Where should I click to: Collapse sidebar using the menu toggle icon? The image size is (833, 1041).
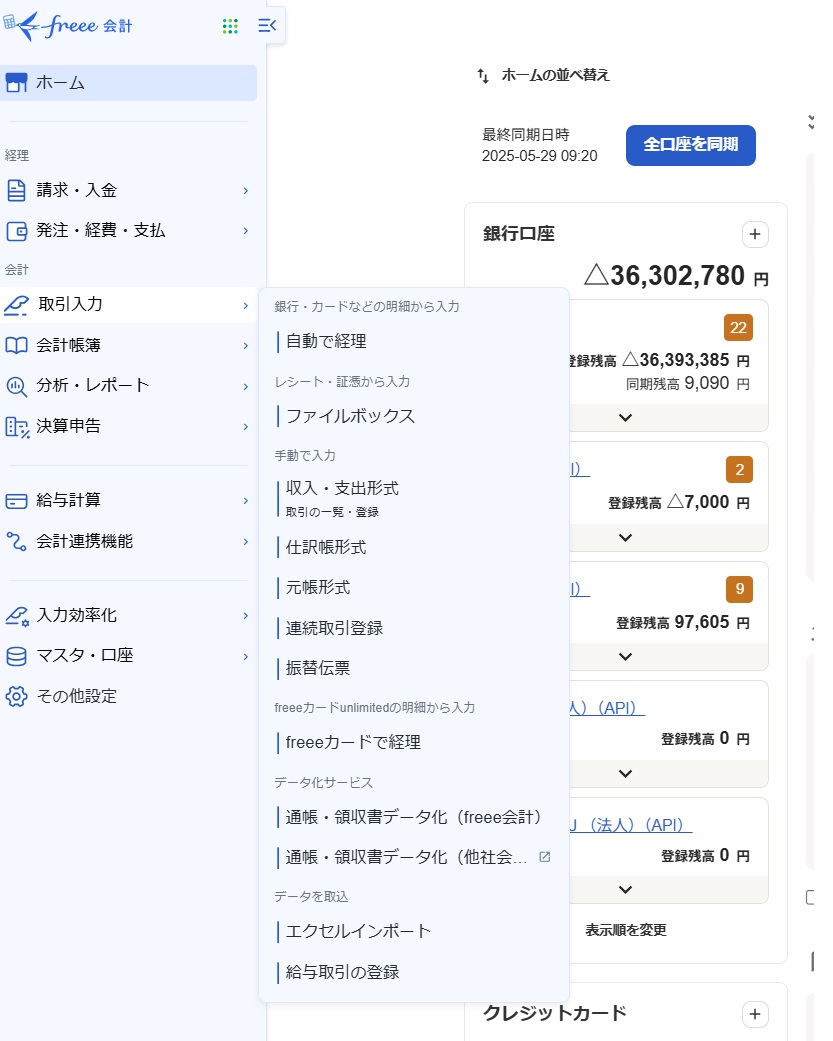pyautogui.click(x=267, y=26)
